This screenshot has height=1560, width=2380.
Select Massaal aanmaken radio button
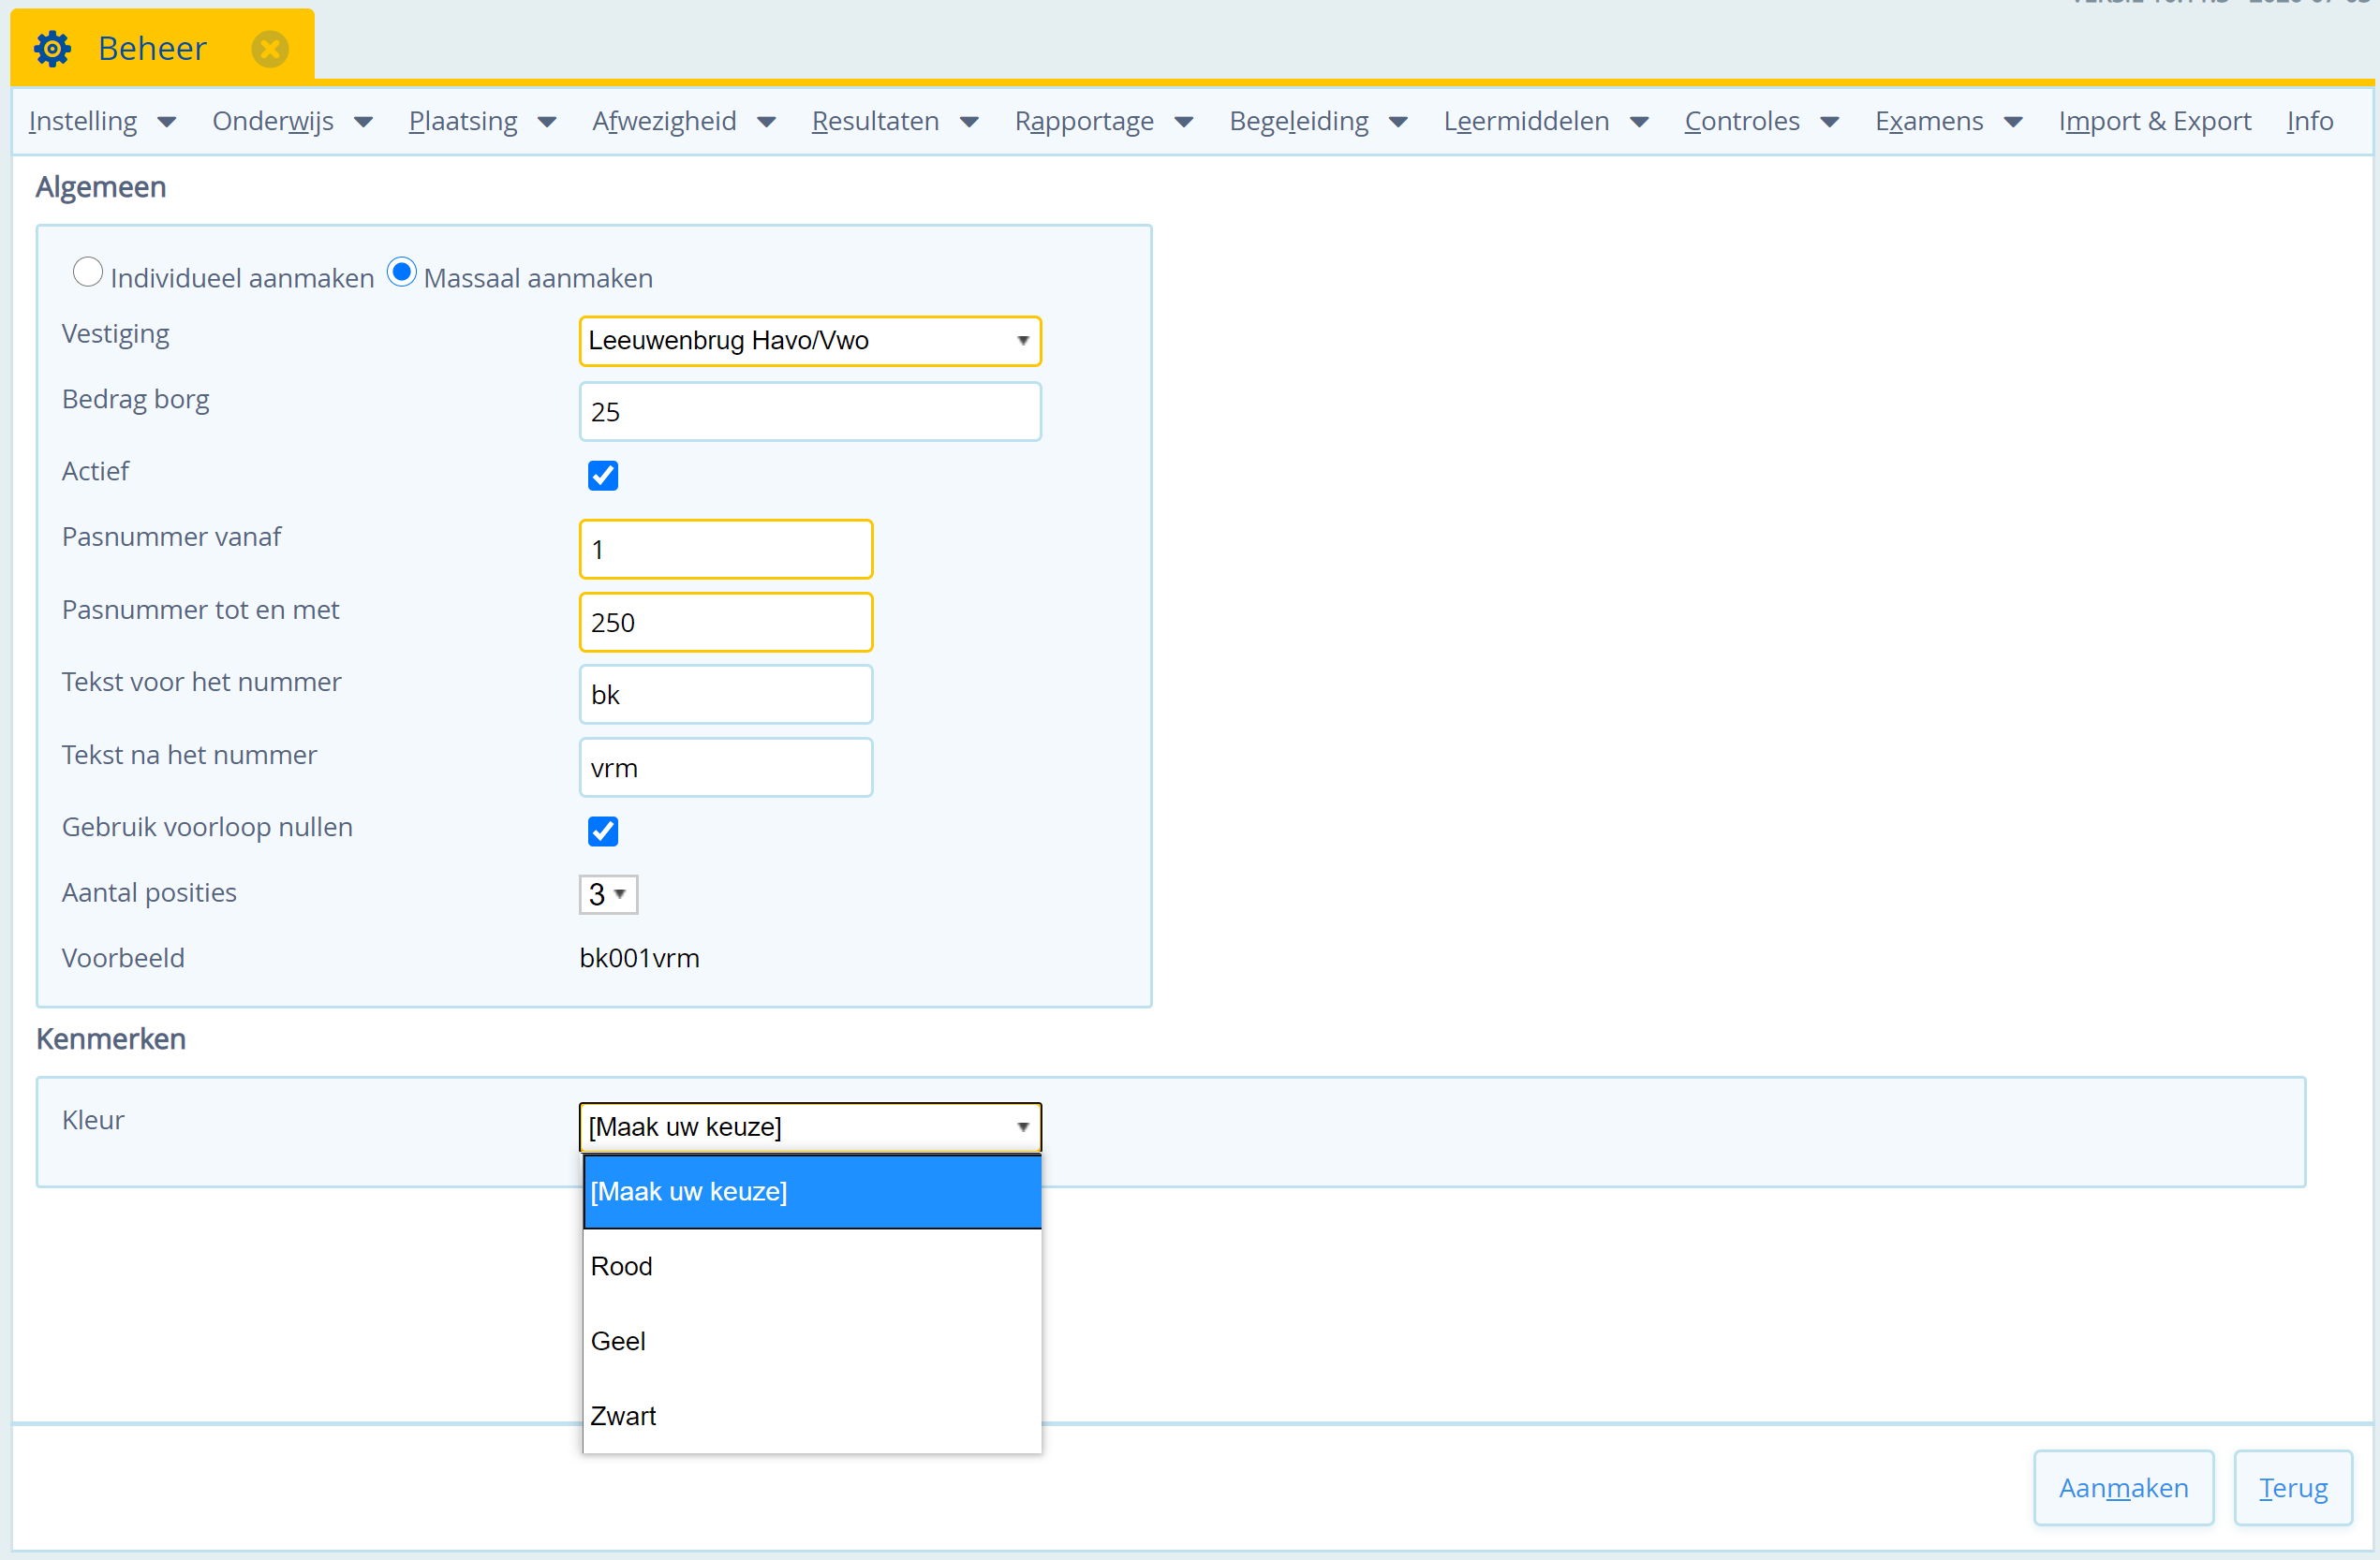click(402, 272)
